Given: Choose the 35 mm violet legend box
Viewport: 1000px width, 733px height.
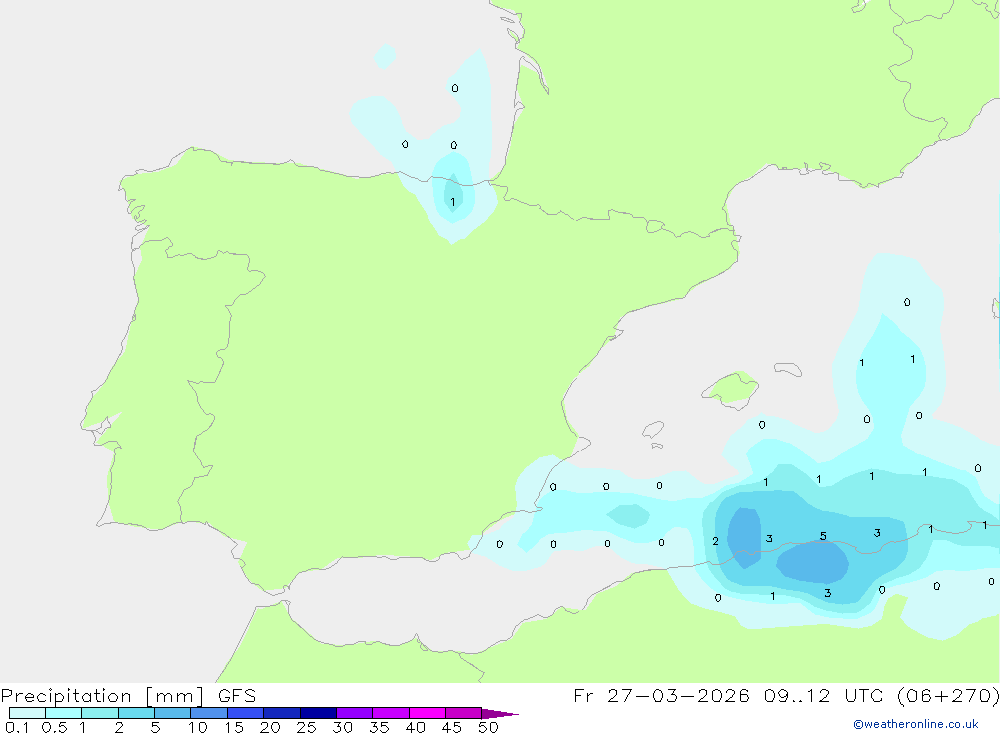Looking at the screenshot, I should coord(391,713).
